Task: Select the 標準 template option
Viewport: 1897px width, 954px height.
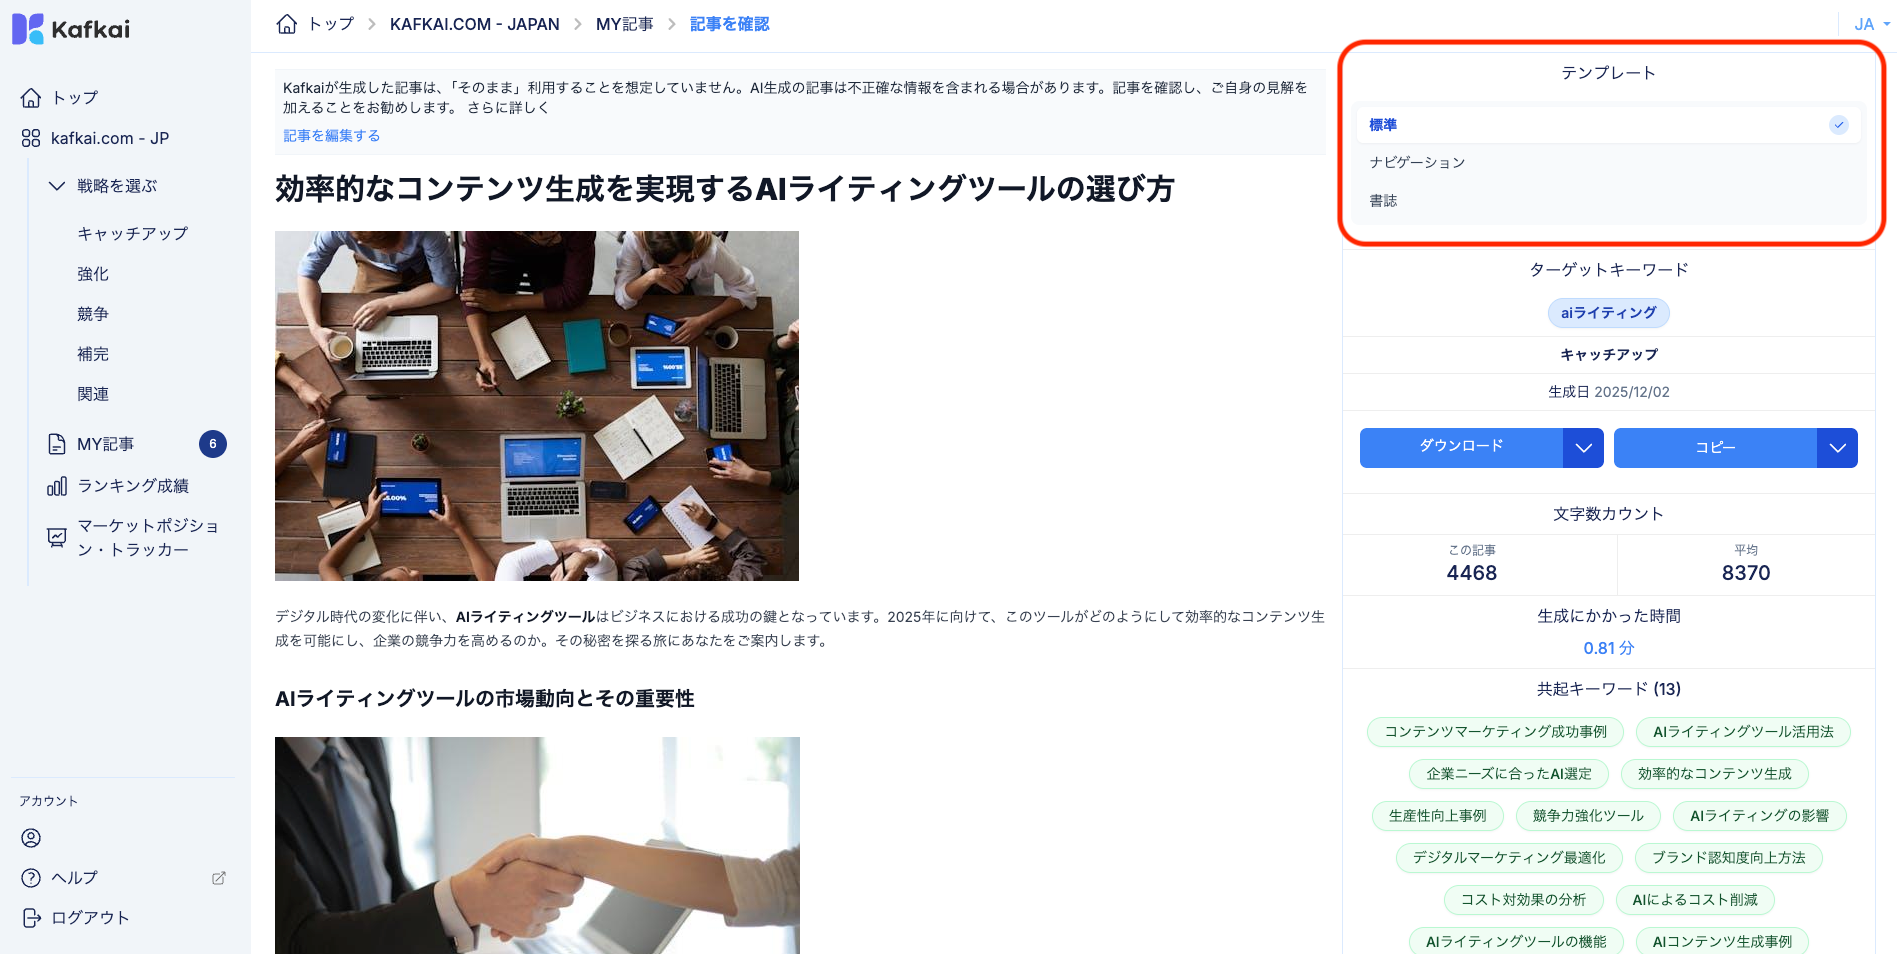Action: click(x=1608, y=125)
